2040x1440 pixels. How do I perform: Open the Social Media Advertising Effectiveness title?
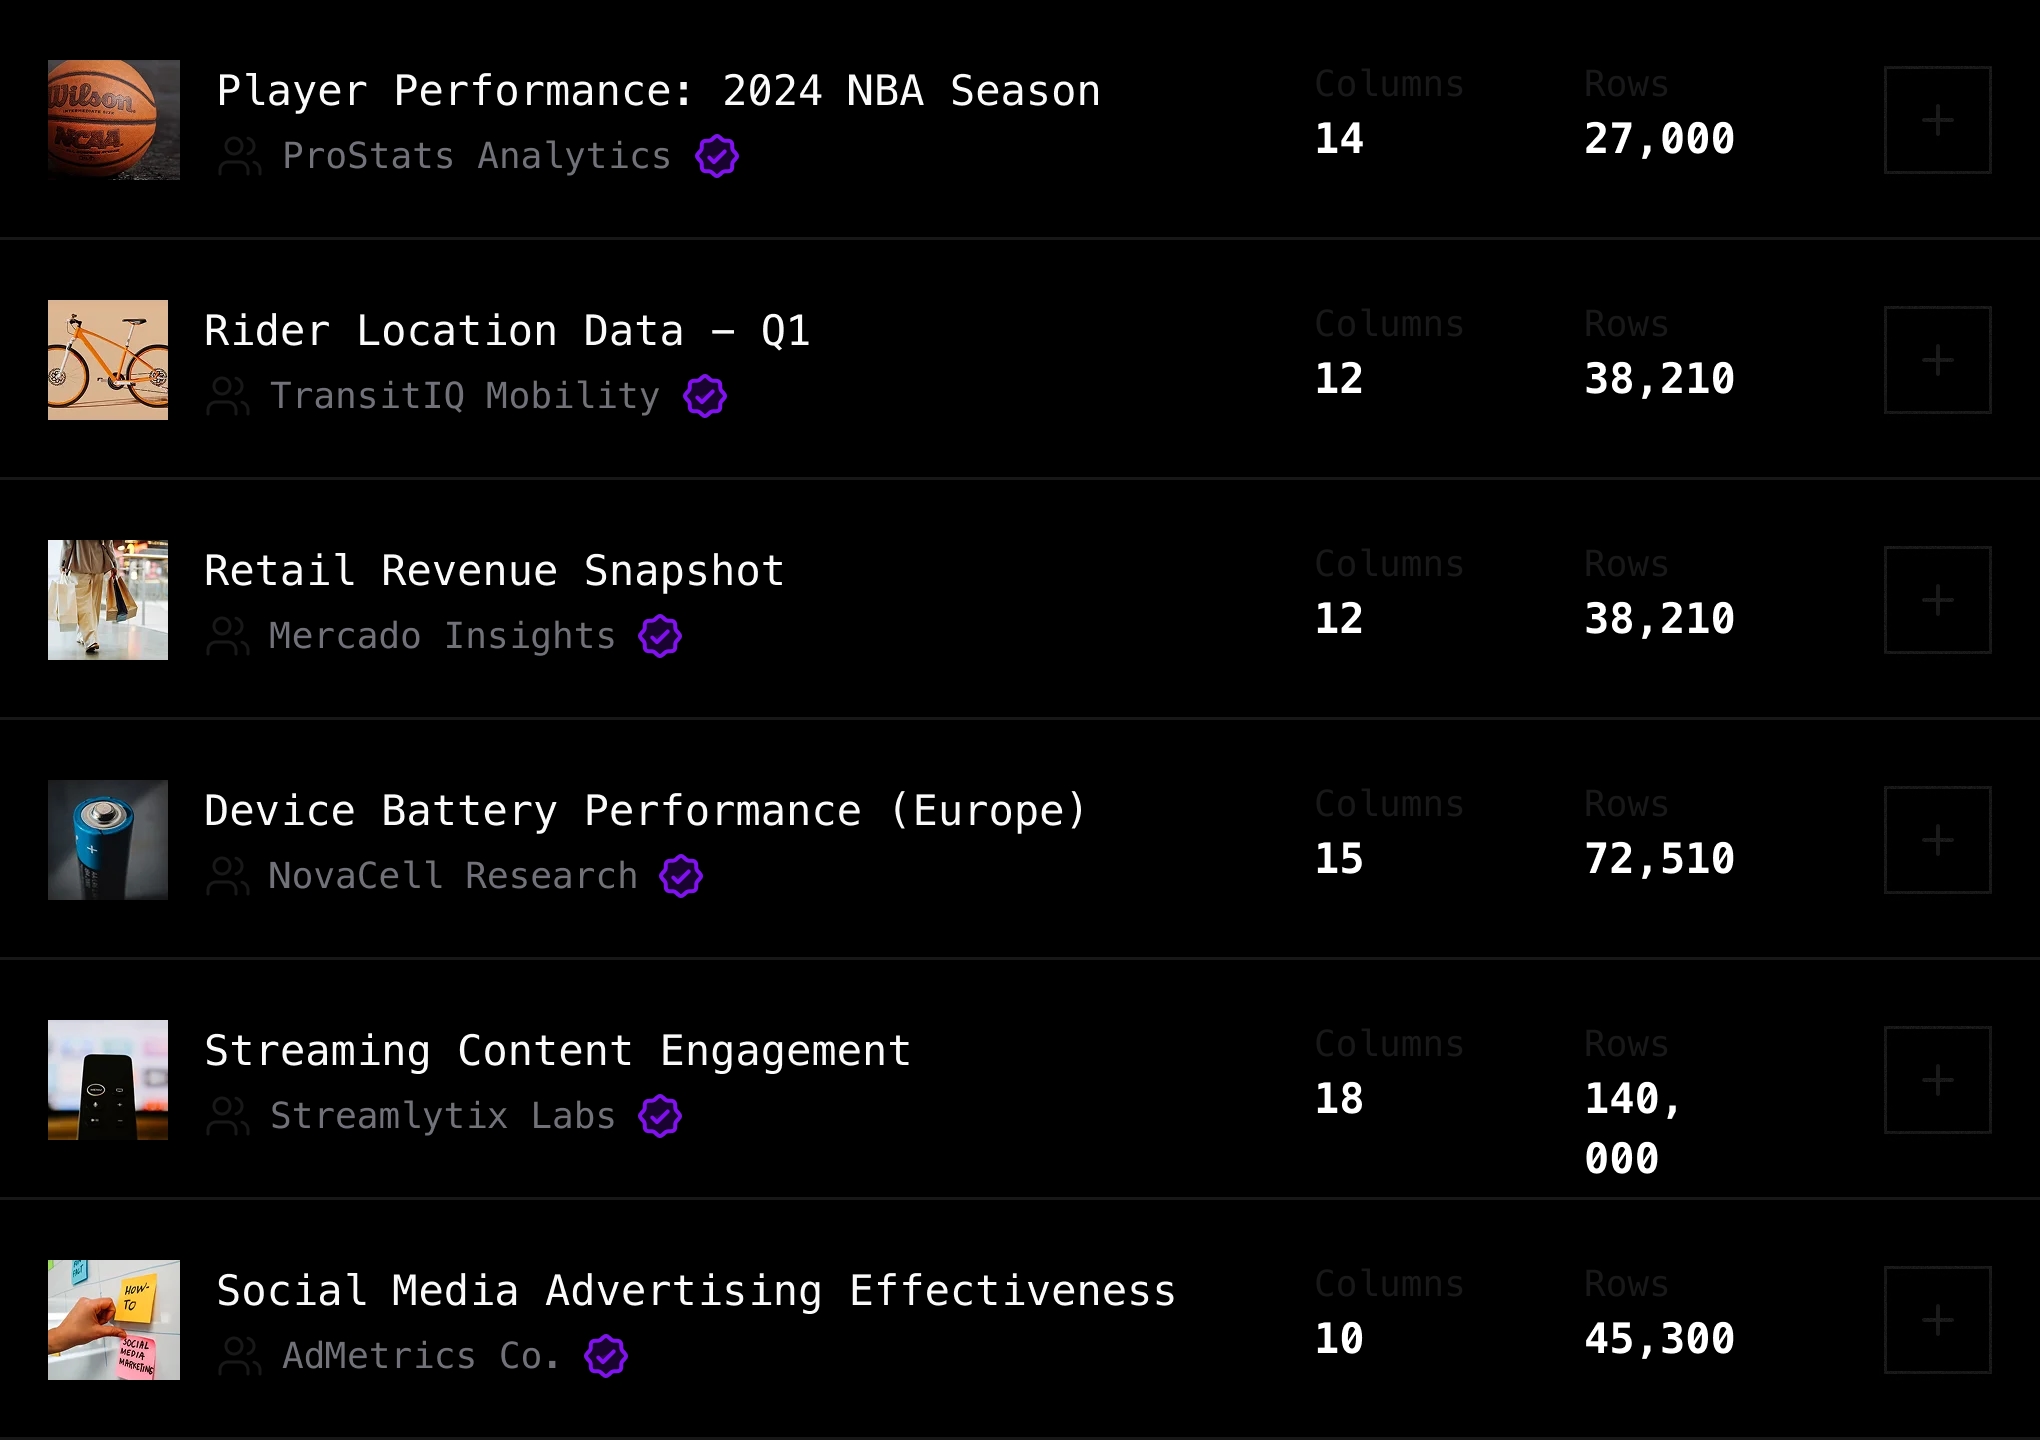[696, 1291]
